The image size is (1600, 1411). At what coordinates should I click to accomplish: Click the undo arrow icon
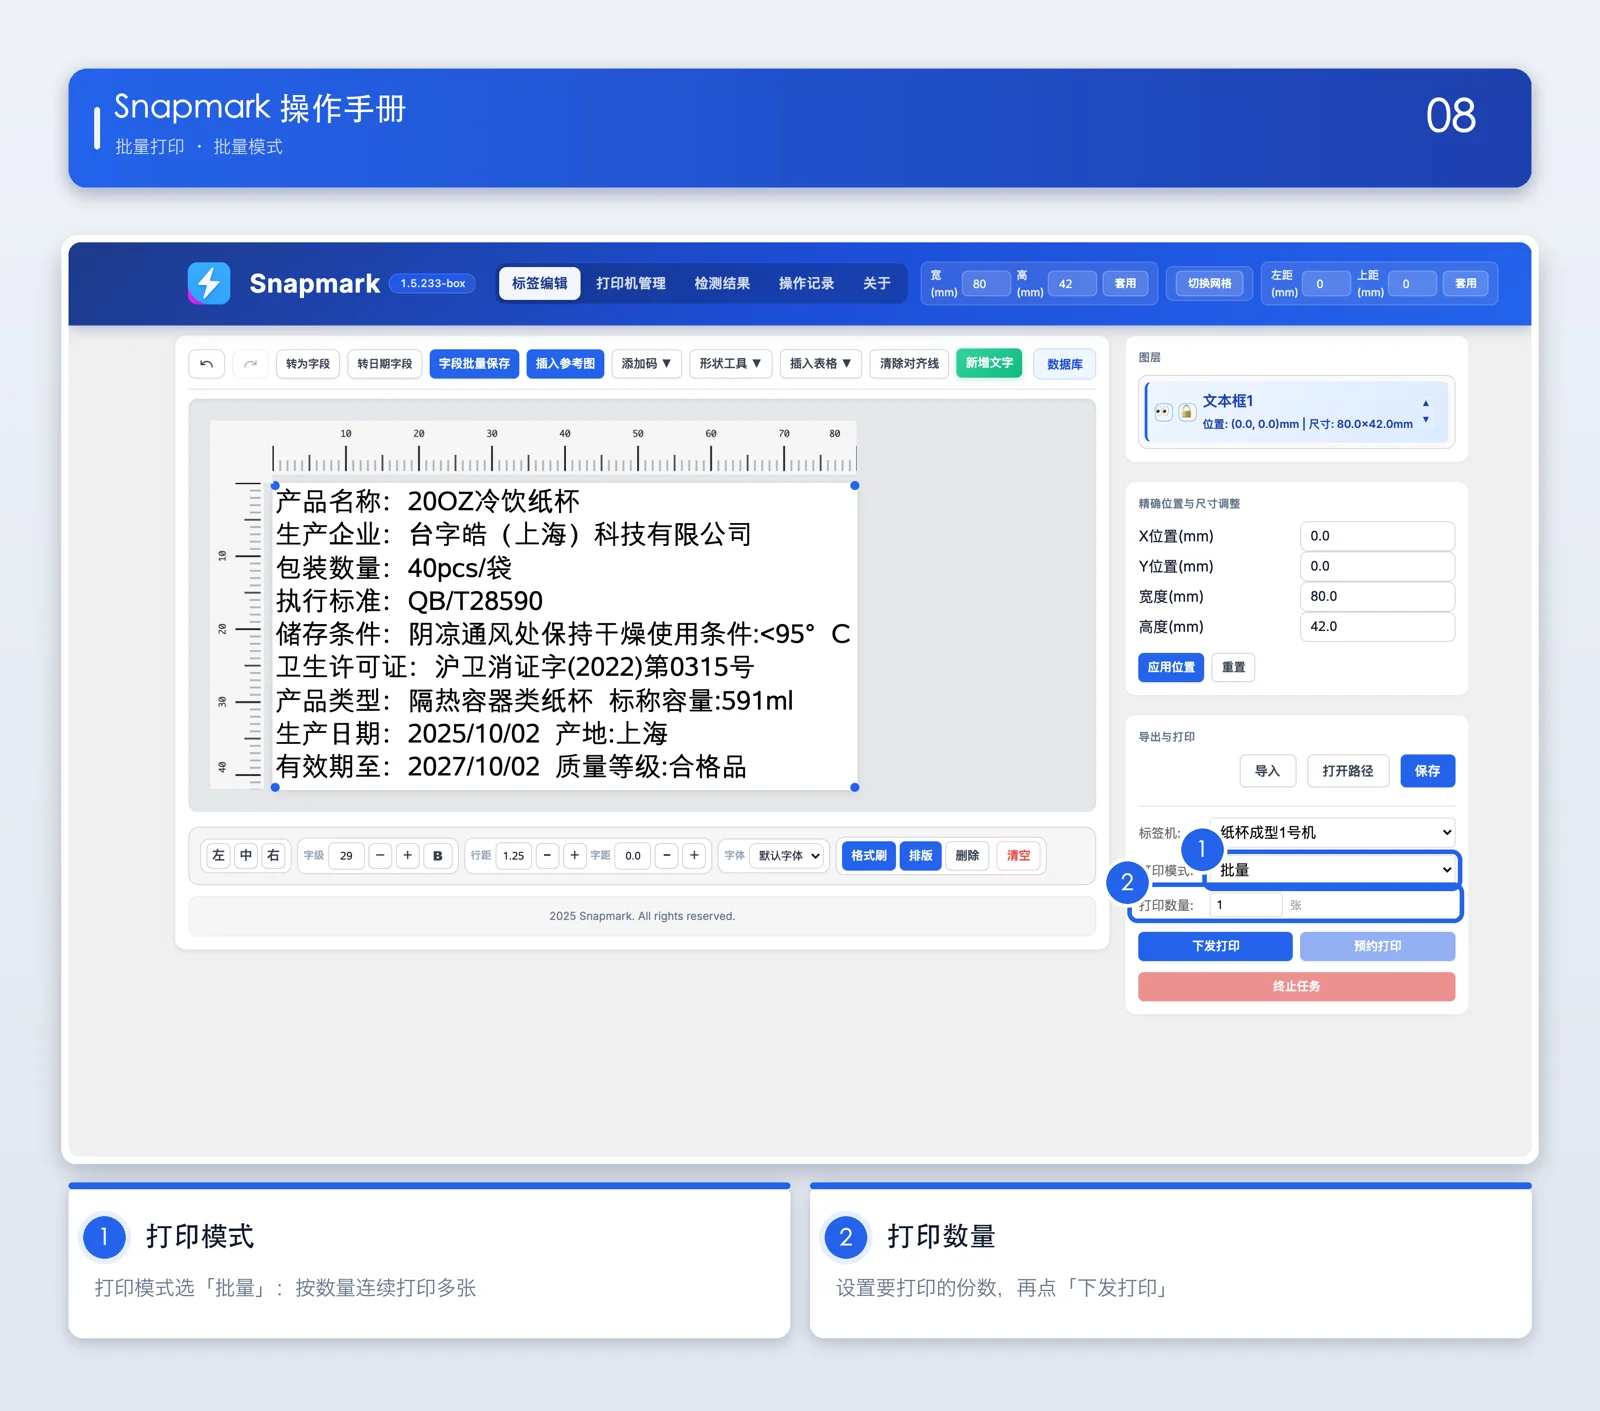pos(206,364)
